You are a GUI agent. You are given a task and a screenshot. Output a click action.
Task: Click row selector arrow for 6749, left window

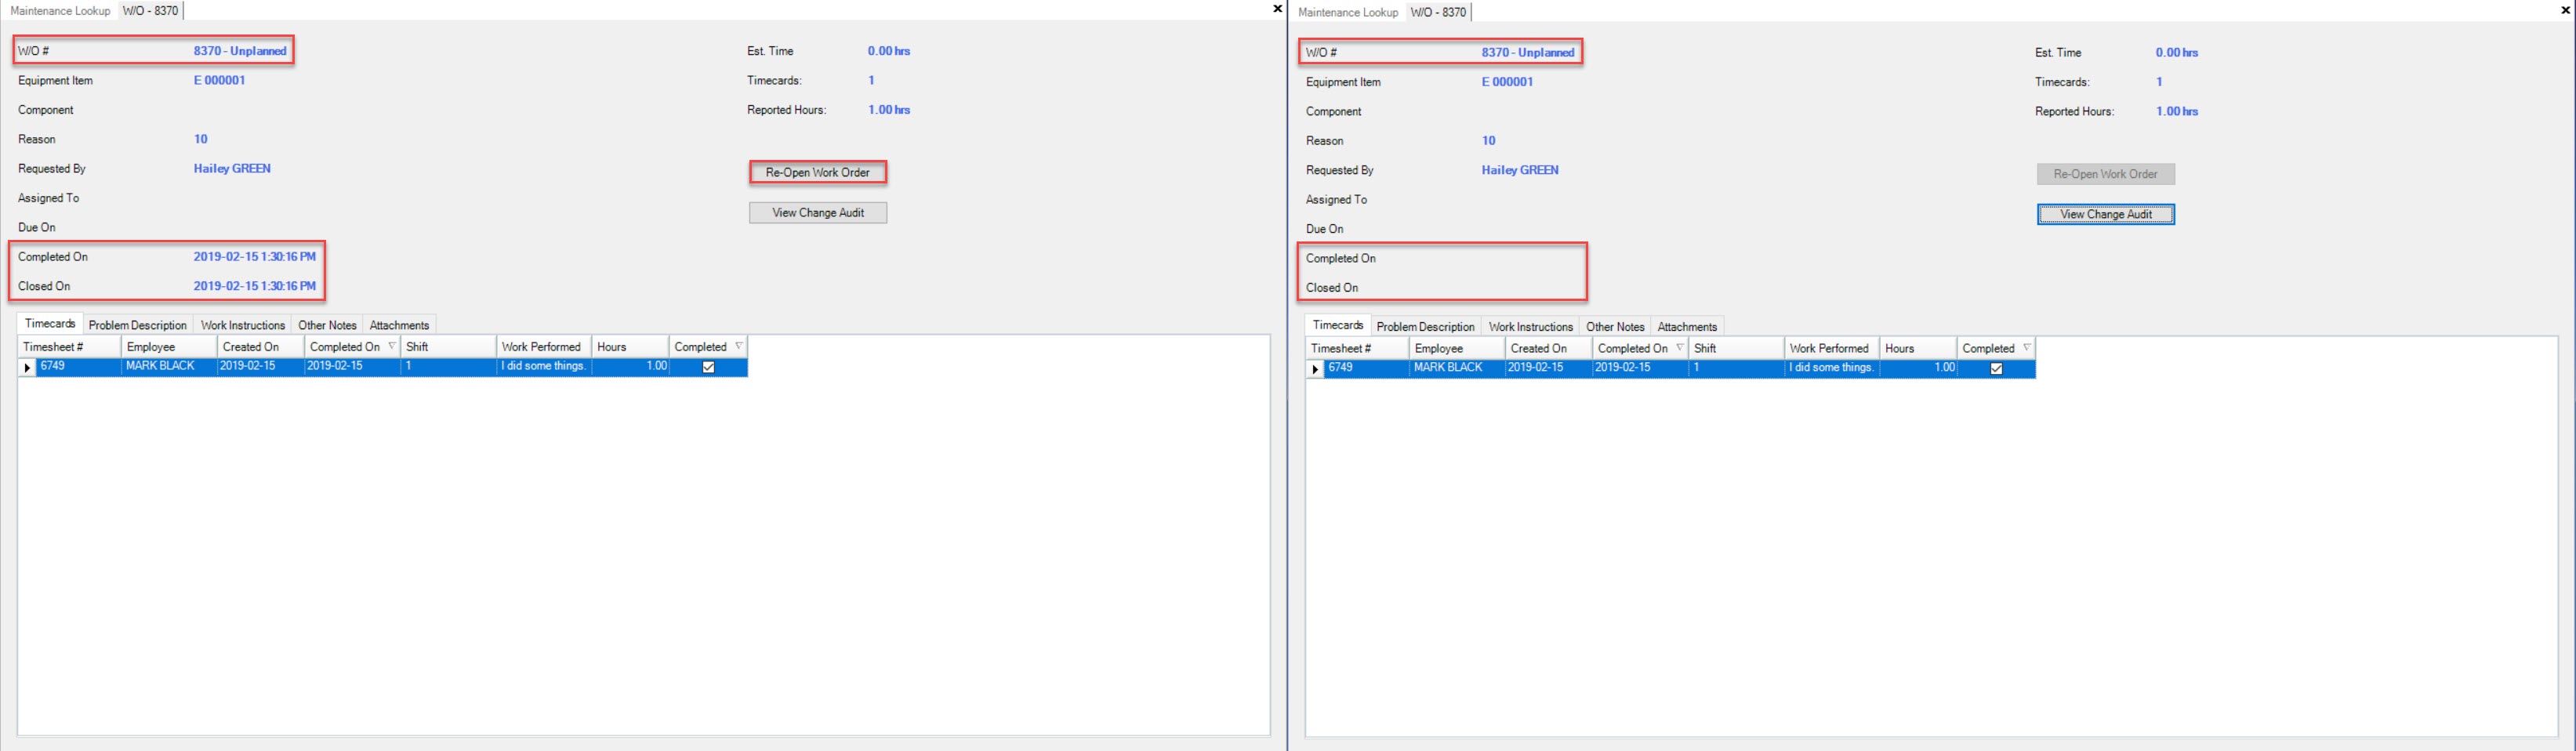(28, 368)
